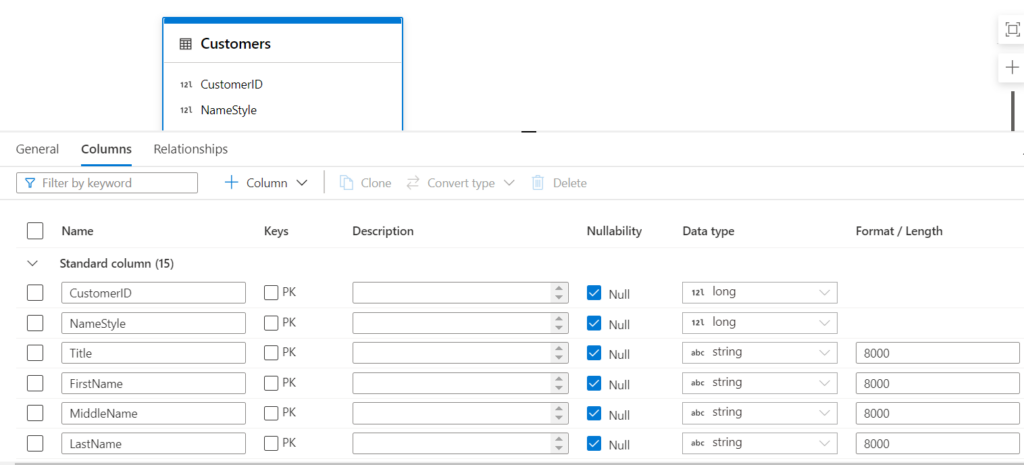
Task: Click the Clone columns icon
Action: [x=346, y=183]
